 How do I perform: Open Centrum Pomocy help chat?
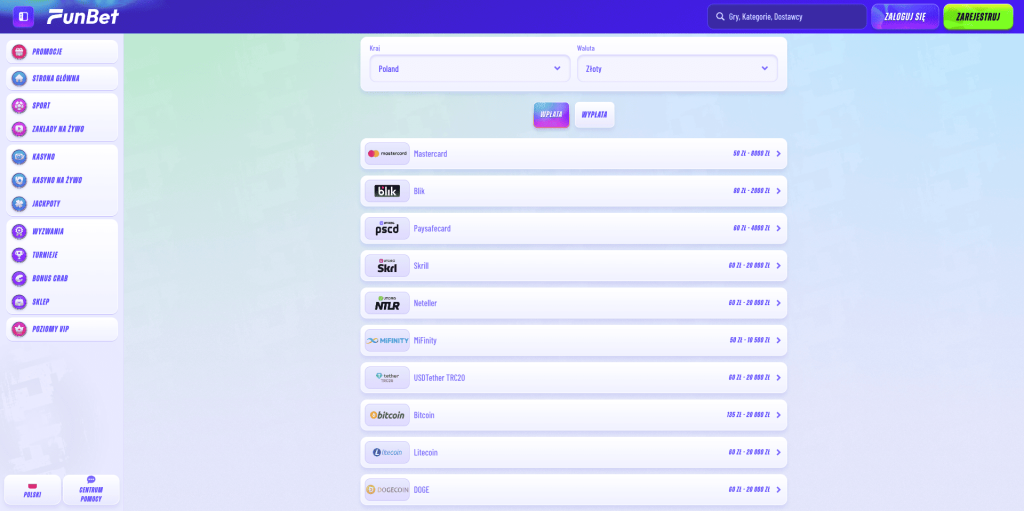click(91, 490)
